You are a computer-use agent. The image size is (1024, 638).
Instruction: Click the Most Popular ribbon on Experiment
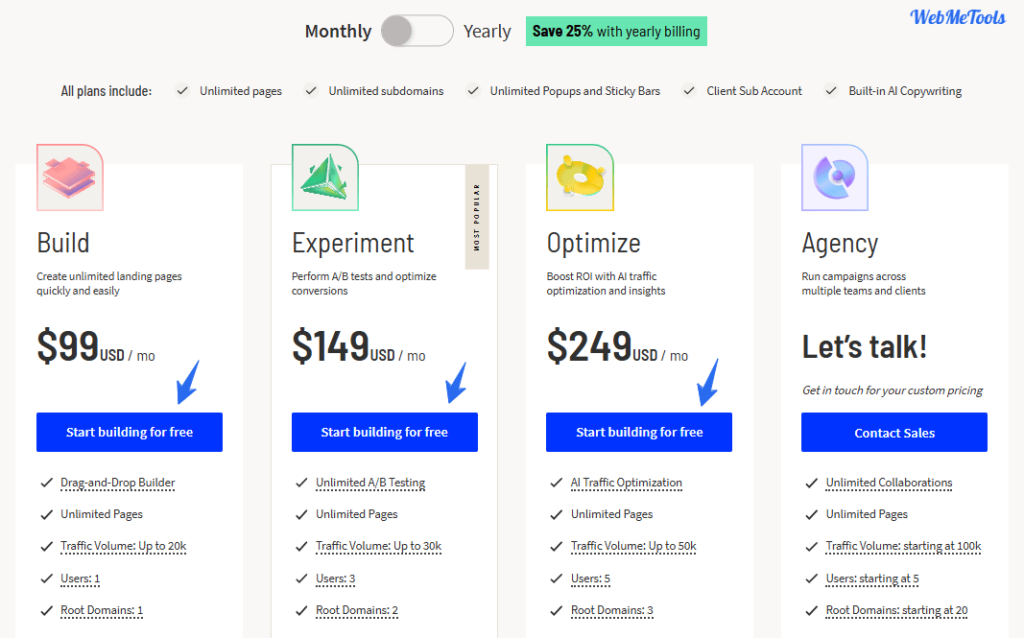click(477, 217)
